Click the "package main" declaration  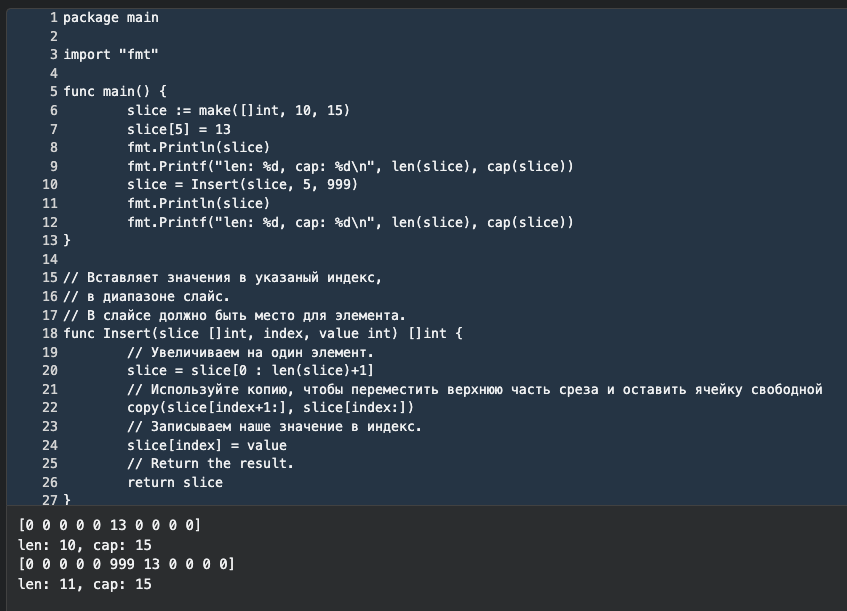[x=110, y=17]
